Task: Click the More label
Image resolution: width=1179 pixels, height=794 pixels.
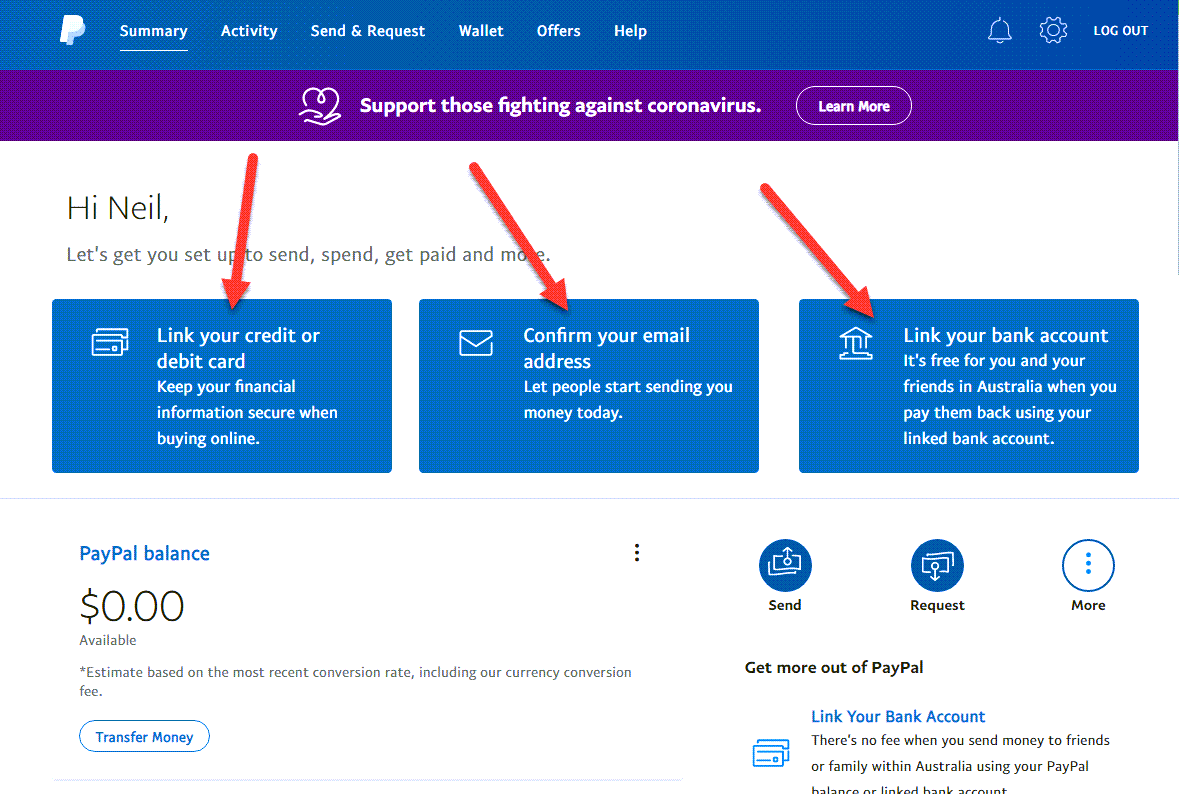Action: click(1088, 605)
